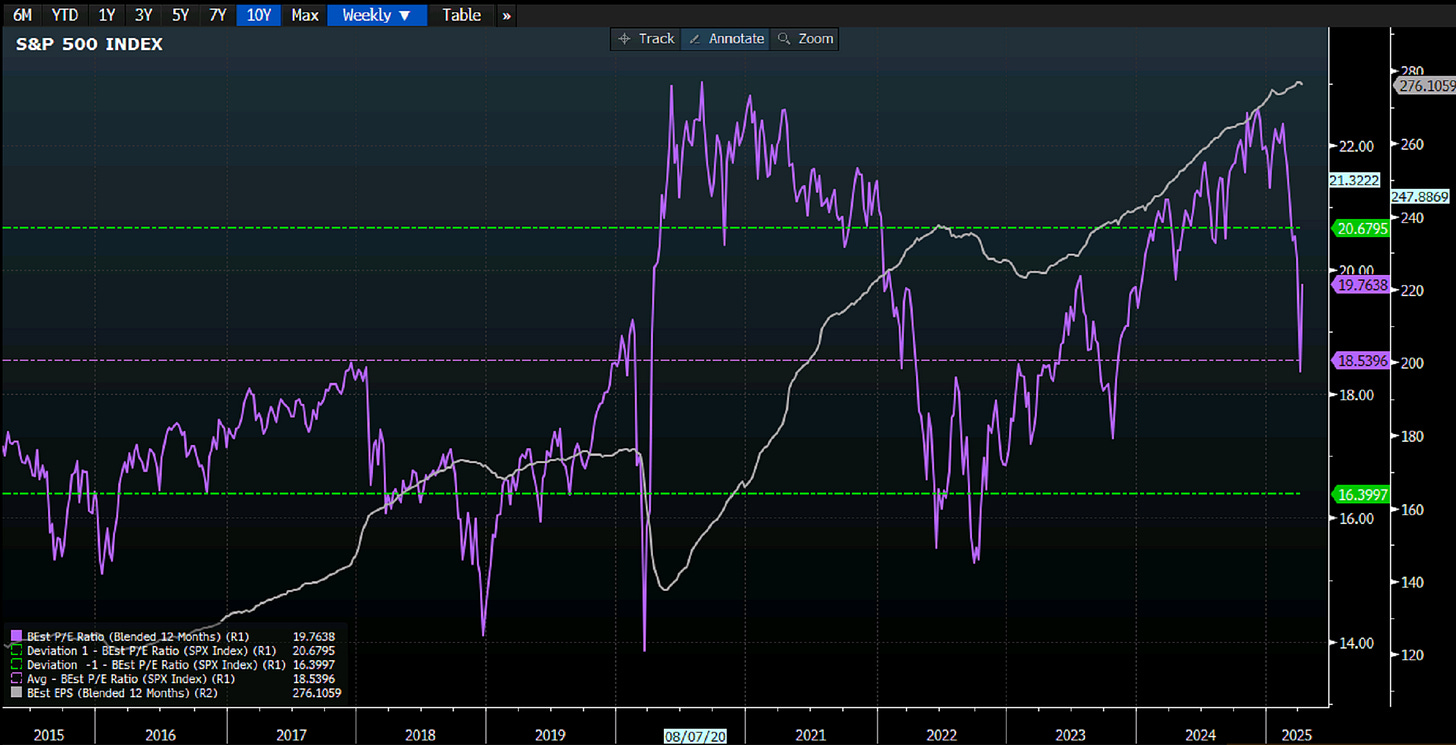
Task: Choose the 7Y time range
Action: point(217,15)
